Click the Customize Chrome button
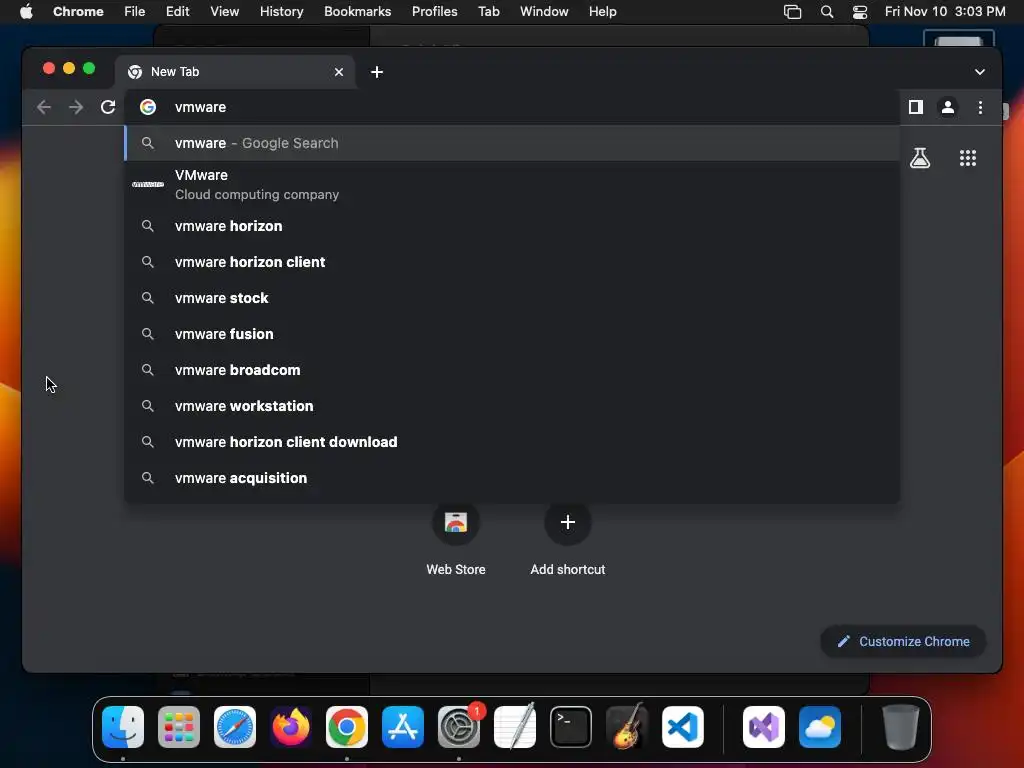Image resolution: width=1024 pixels, height=768 pixels. point(903,641)
